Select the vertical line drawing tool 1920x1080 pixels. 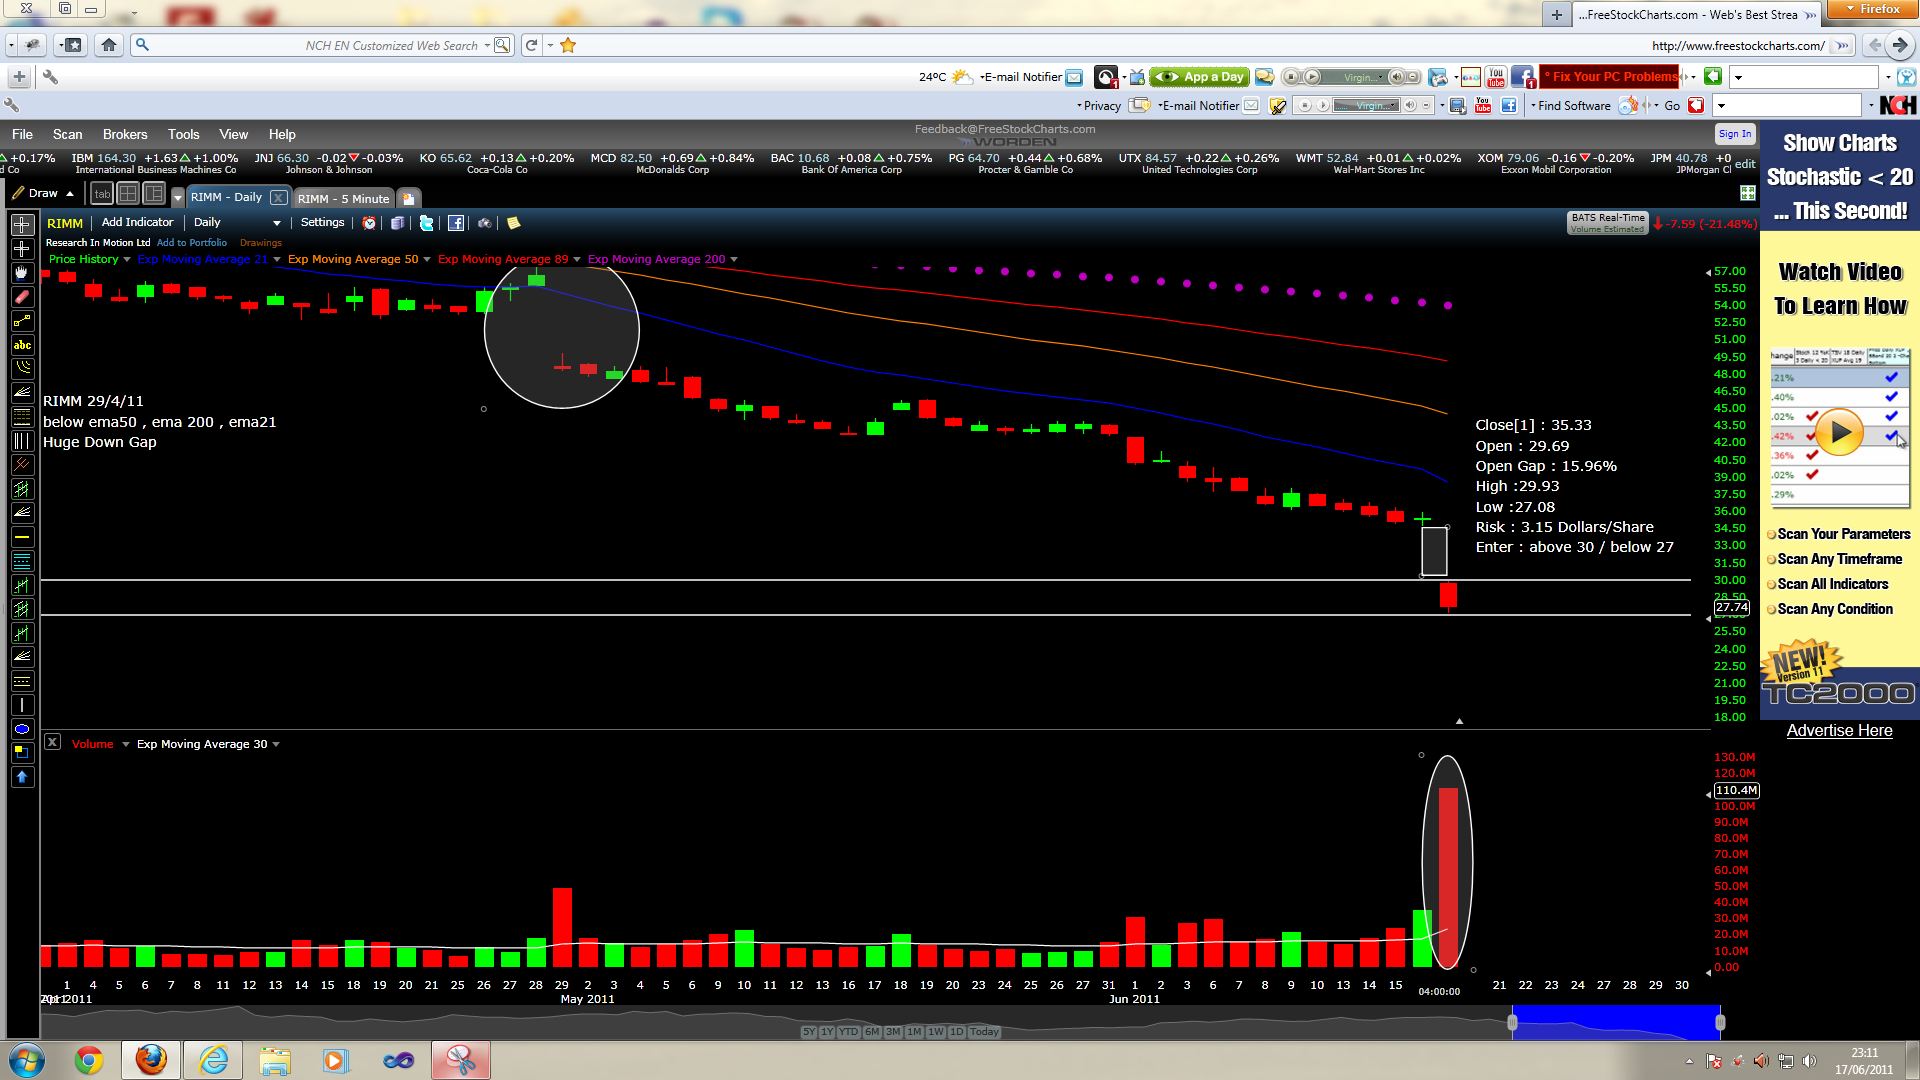pos(22,705)
